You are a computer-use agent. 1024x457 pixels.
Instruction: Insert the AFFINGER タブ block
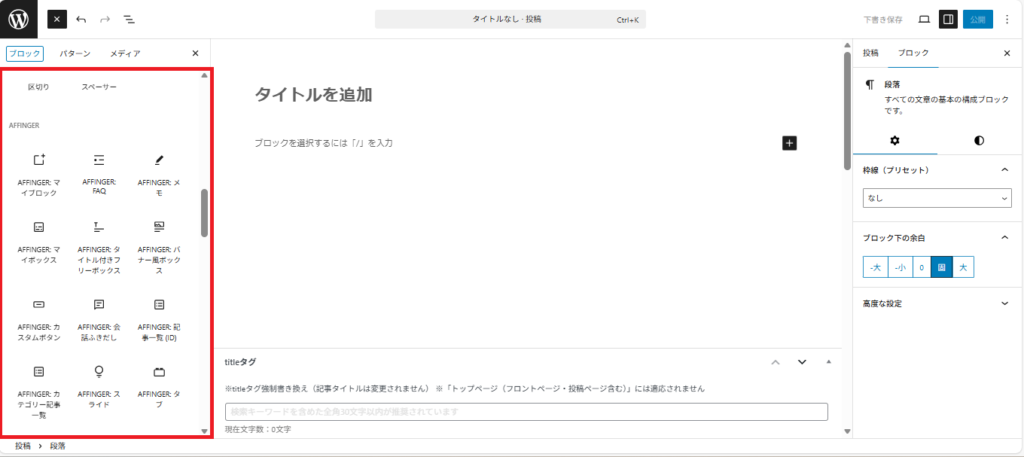point(158,372)
